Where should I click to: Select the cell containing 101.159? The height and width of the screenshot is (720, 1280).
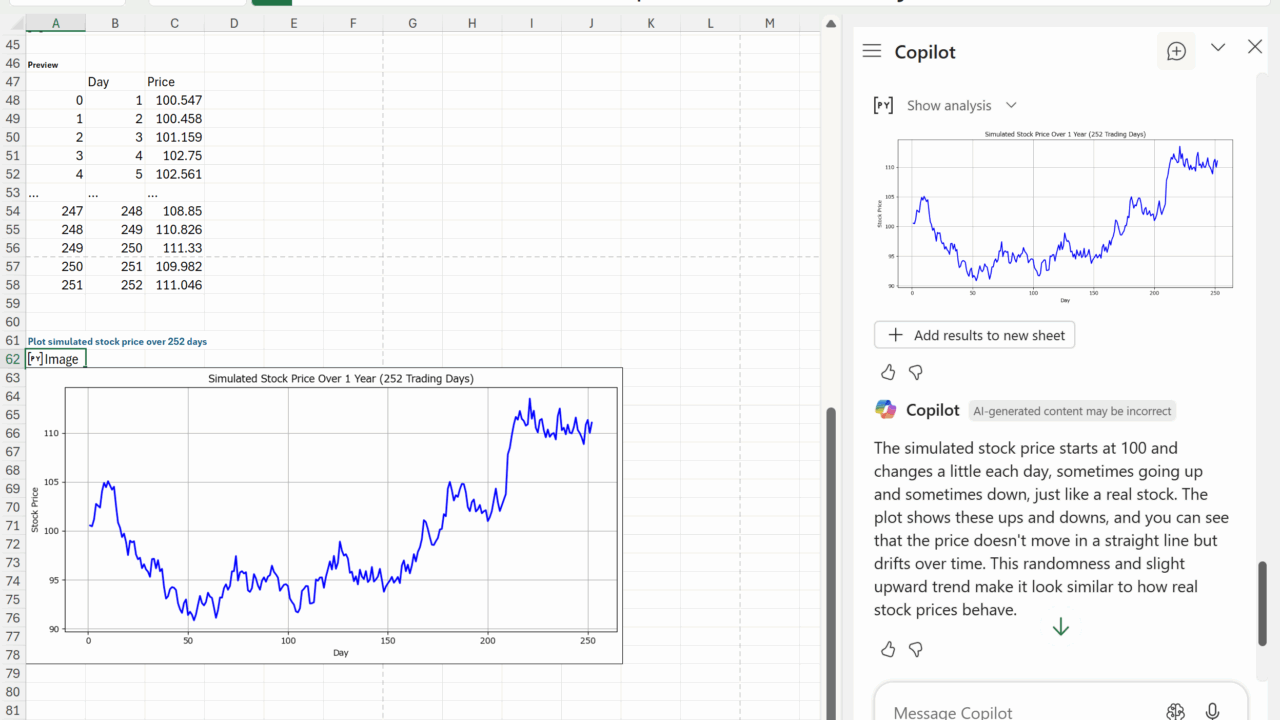(x=174, y=137)
